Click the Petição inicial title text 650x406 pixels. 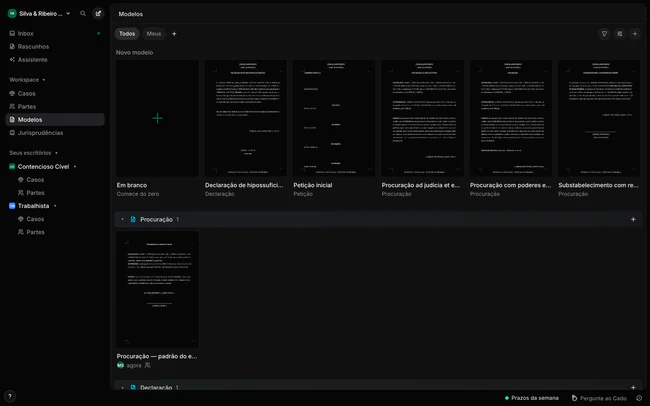(313, 185)
